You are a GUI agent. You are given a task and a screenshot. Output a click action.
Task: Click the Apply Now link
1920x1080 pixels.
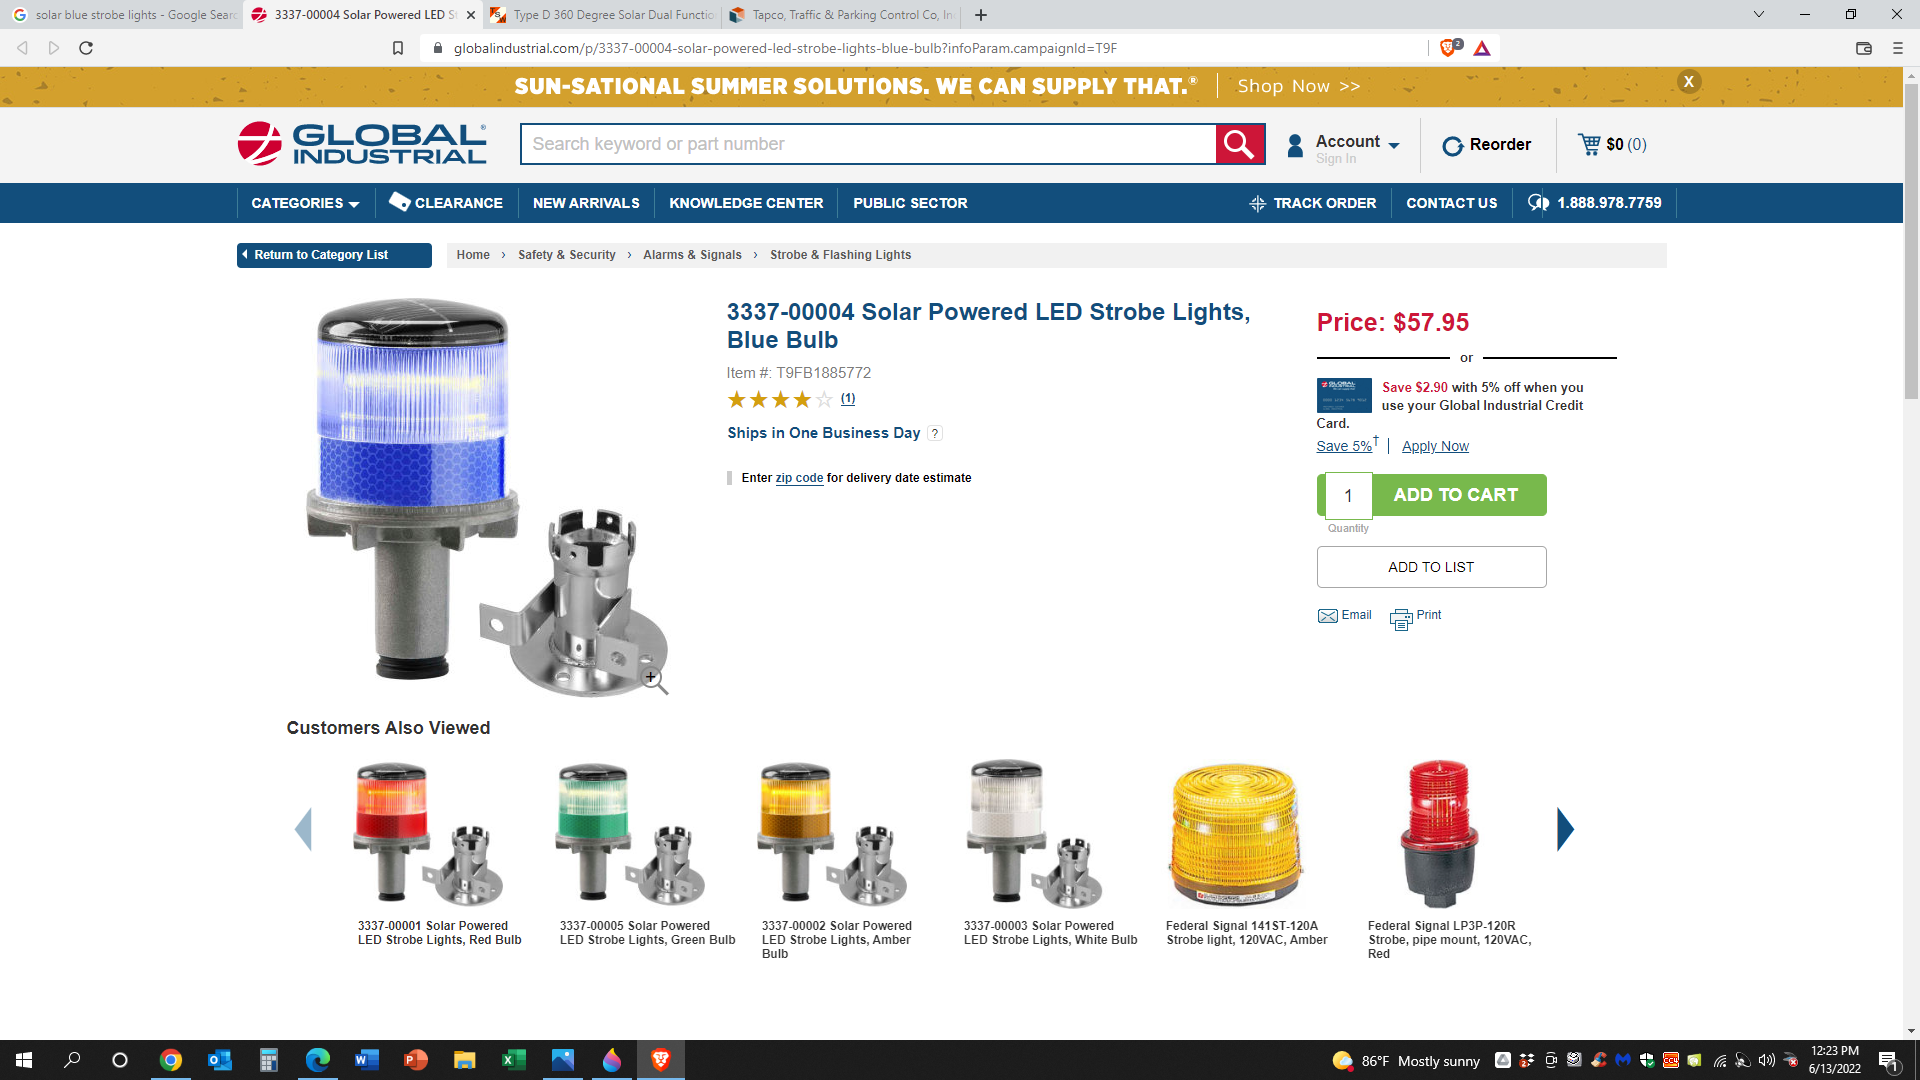[x=1435, y=446]
